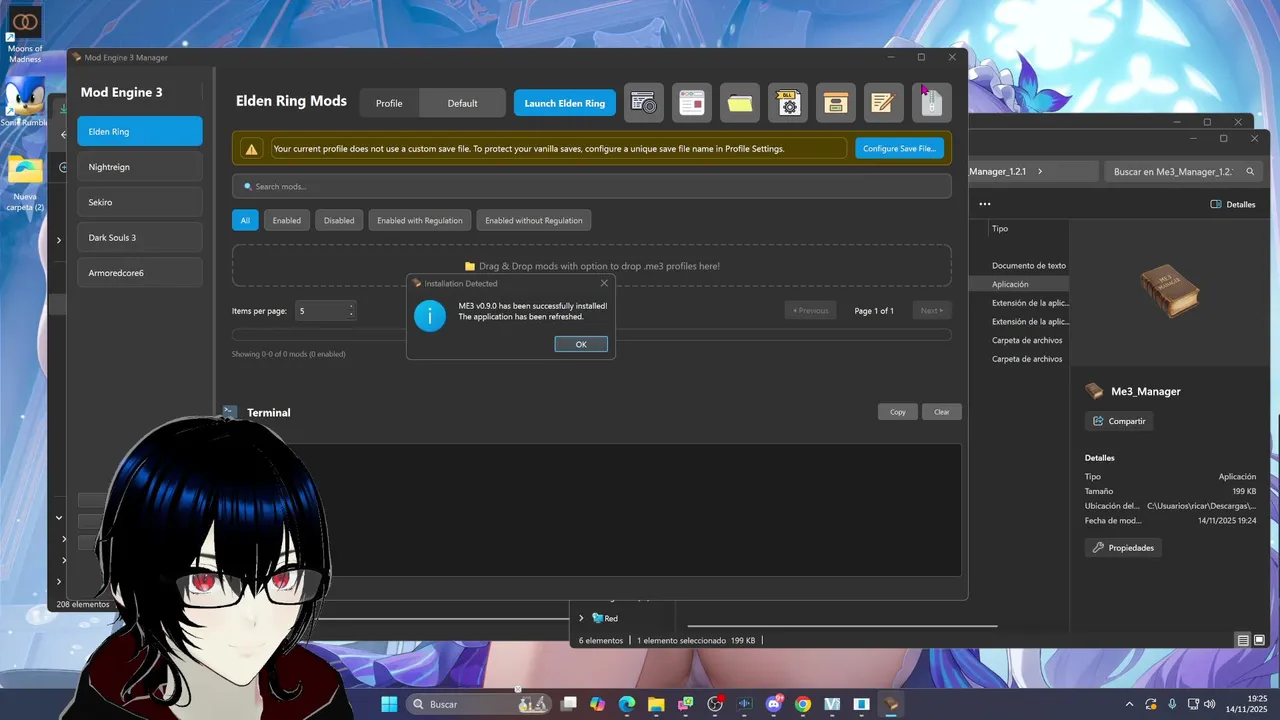The height and width of the screenshot is (720, 1280).
Task: Open Nueva carpeta (2) desktop folder
Action: tap(25, 182)
